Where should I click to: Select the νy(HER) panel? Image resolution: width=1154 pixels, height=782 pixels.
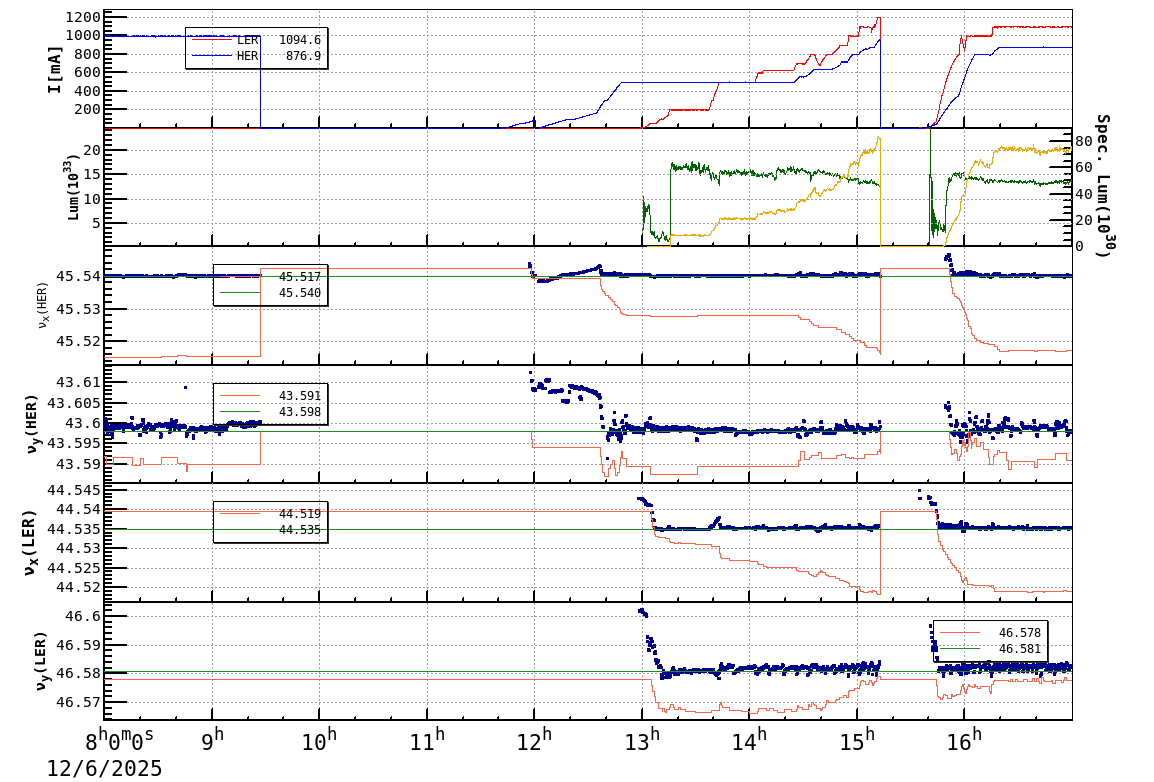[600, 425]
